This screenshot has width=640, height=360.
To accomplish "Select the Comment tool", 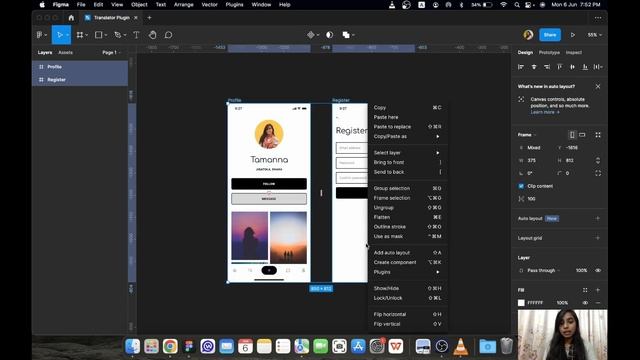I will [168, 35].
